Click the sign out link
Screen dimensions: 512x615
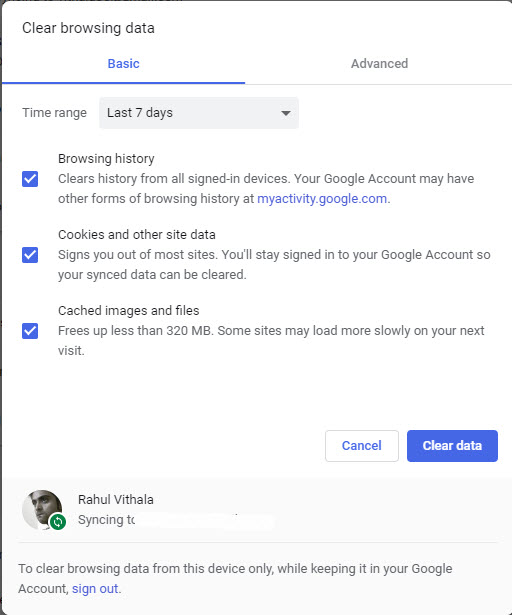click(x=95, y=589)
